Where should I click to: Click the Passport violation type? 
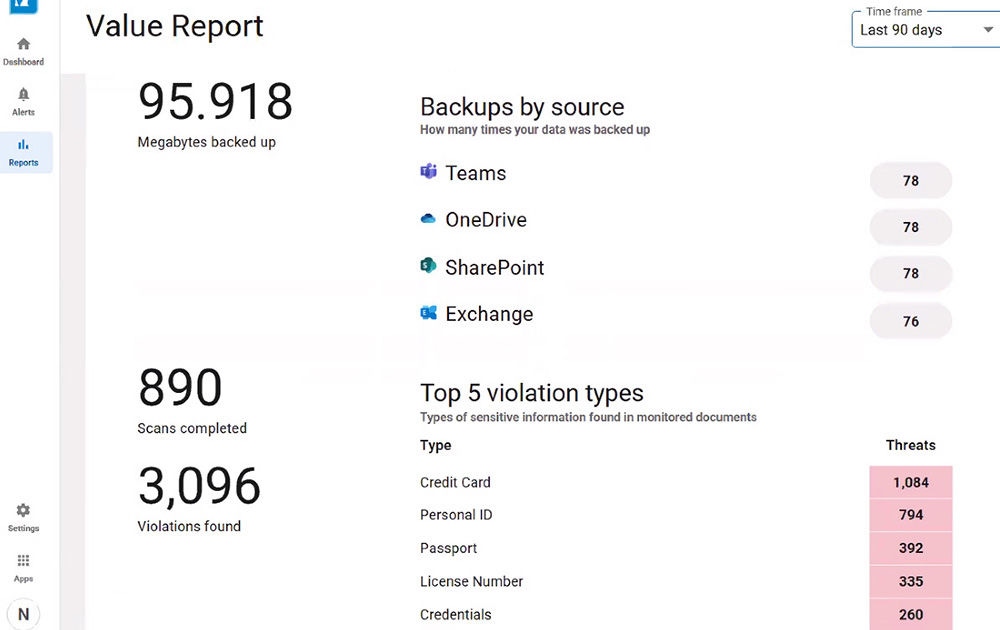coord(448,548)
